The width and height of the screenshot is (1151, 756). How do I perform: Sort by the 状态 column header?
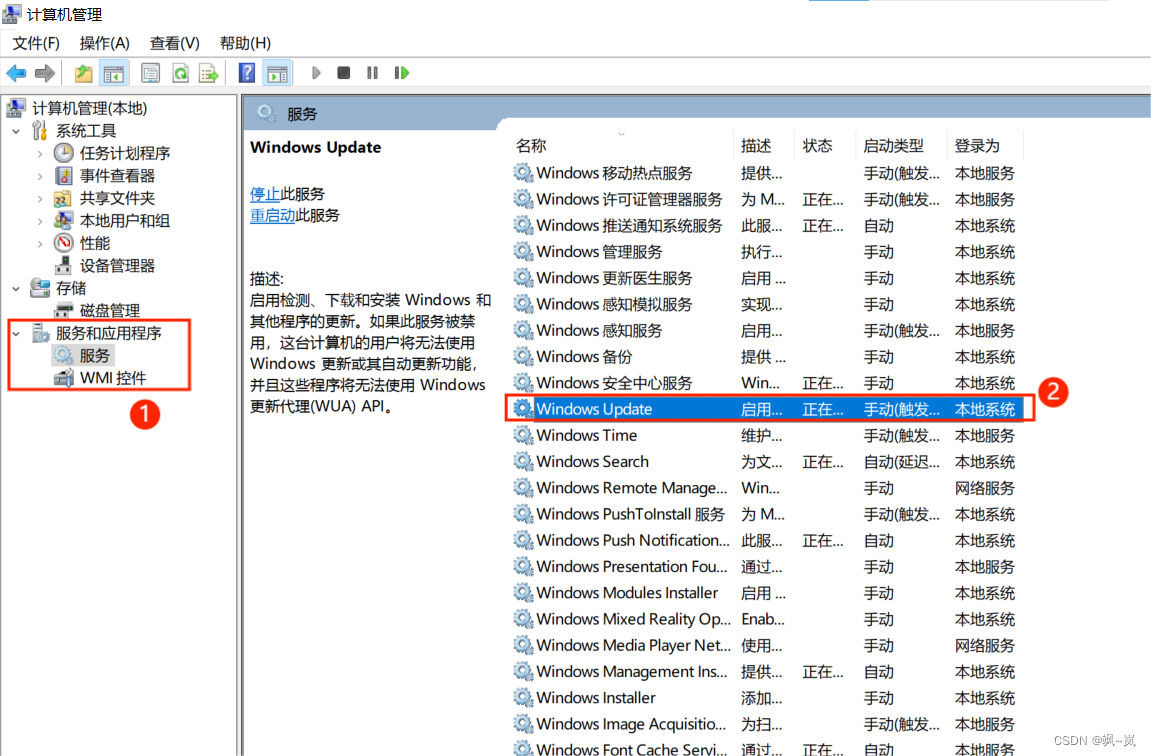coord(824,145)
